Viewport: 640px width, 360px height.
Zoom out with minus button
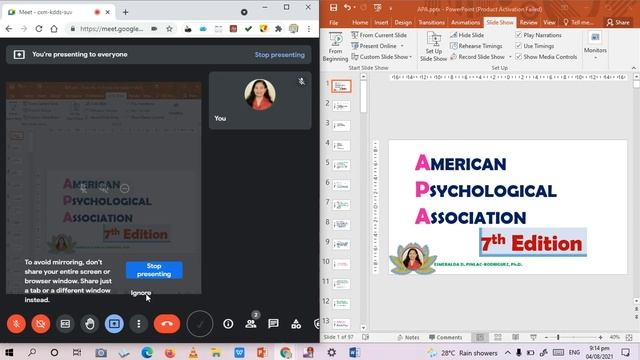click(546, 337)
